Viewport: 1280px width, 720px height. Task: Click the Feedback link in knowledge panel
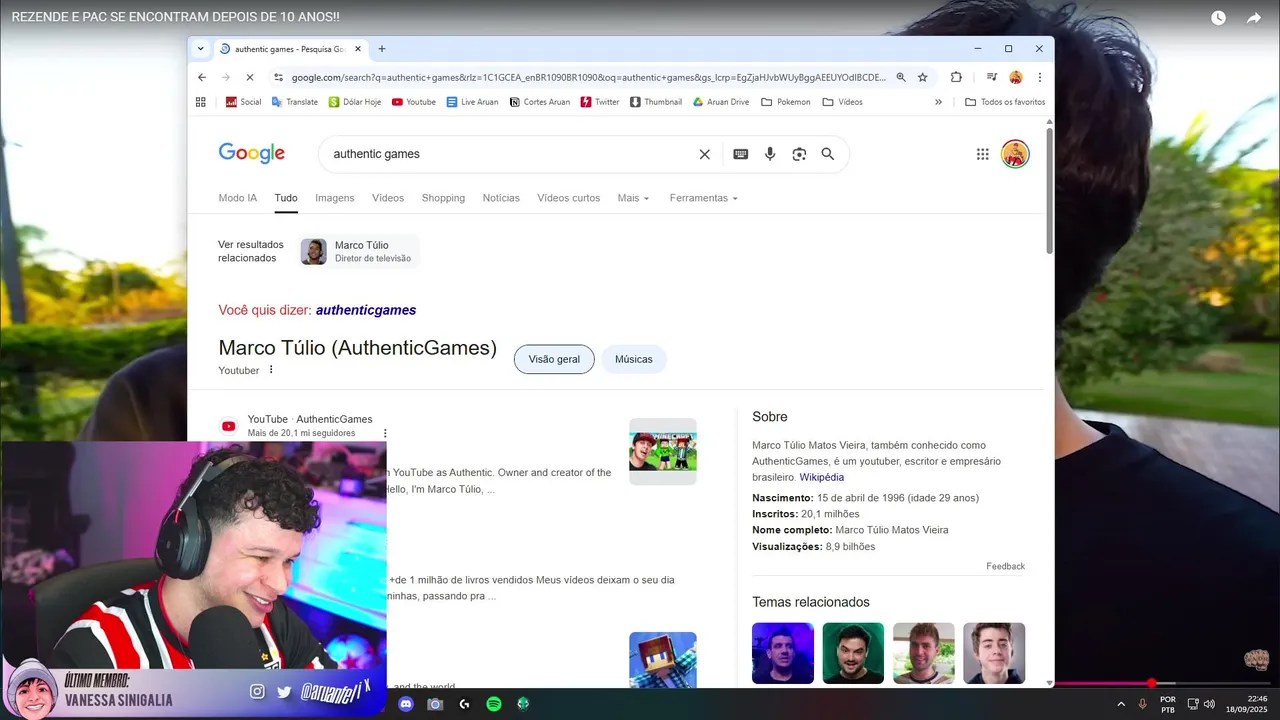click(1005, 566)
